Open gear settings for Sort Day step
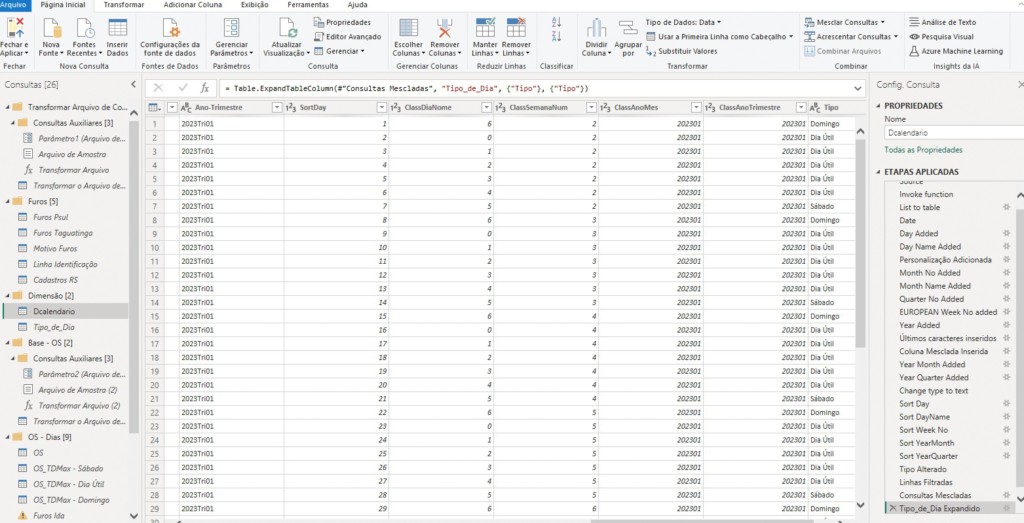Image resolution: width=1024 pixels, height=523 pixels. pos(1006,404)
